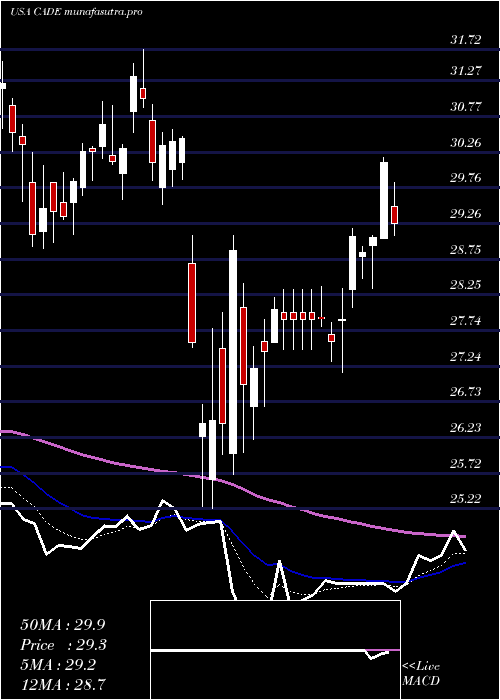Click the 31.72 price axis label

(466, 40)
